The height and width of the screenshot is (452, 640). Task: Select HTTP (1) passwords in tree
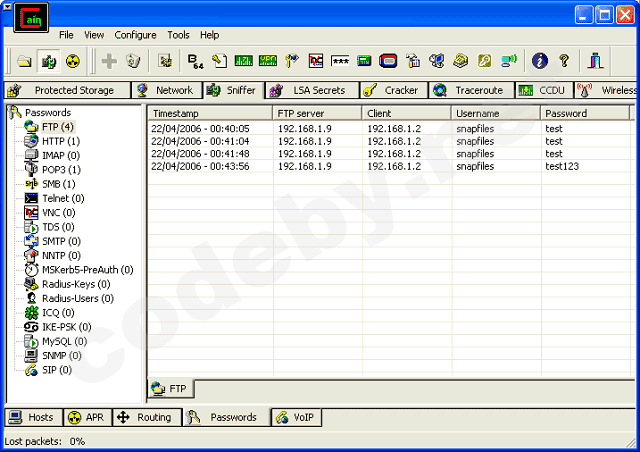click(x=60, y=141)
